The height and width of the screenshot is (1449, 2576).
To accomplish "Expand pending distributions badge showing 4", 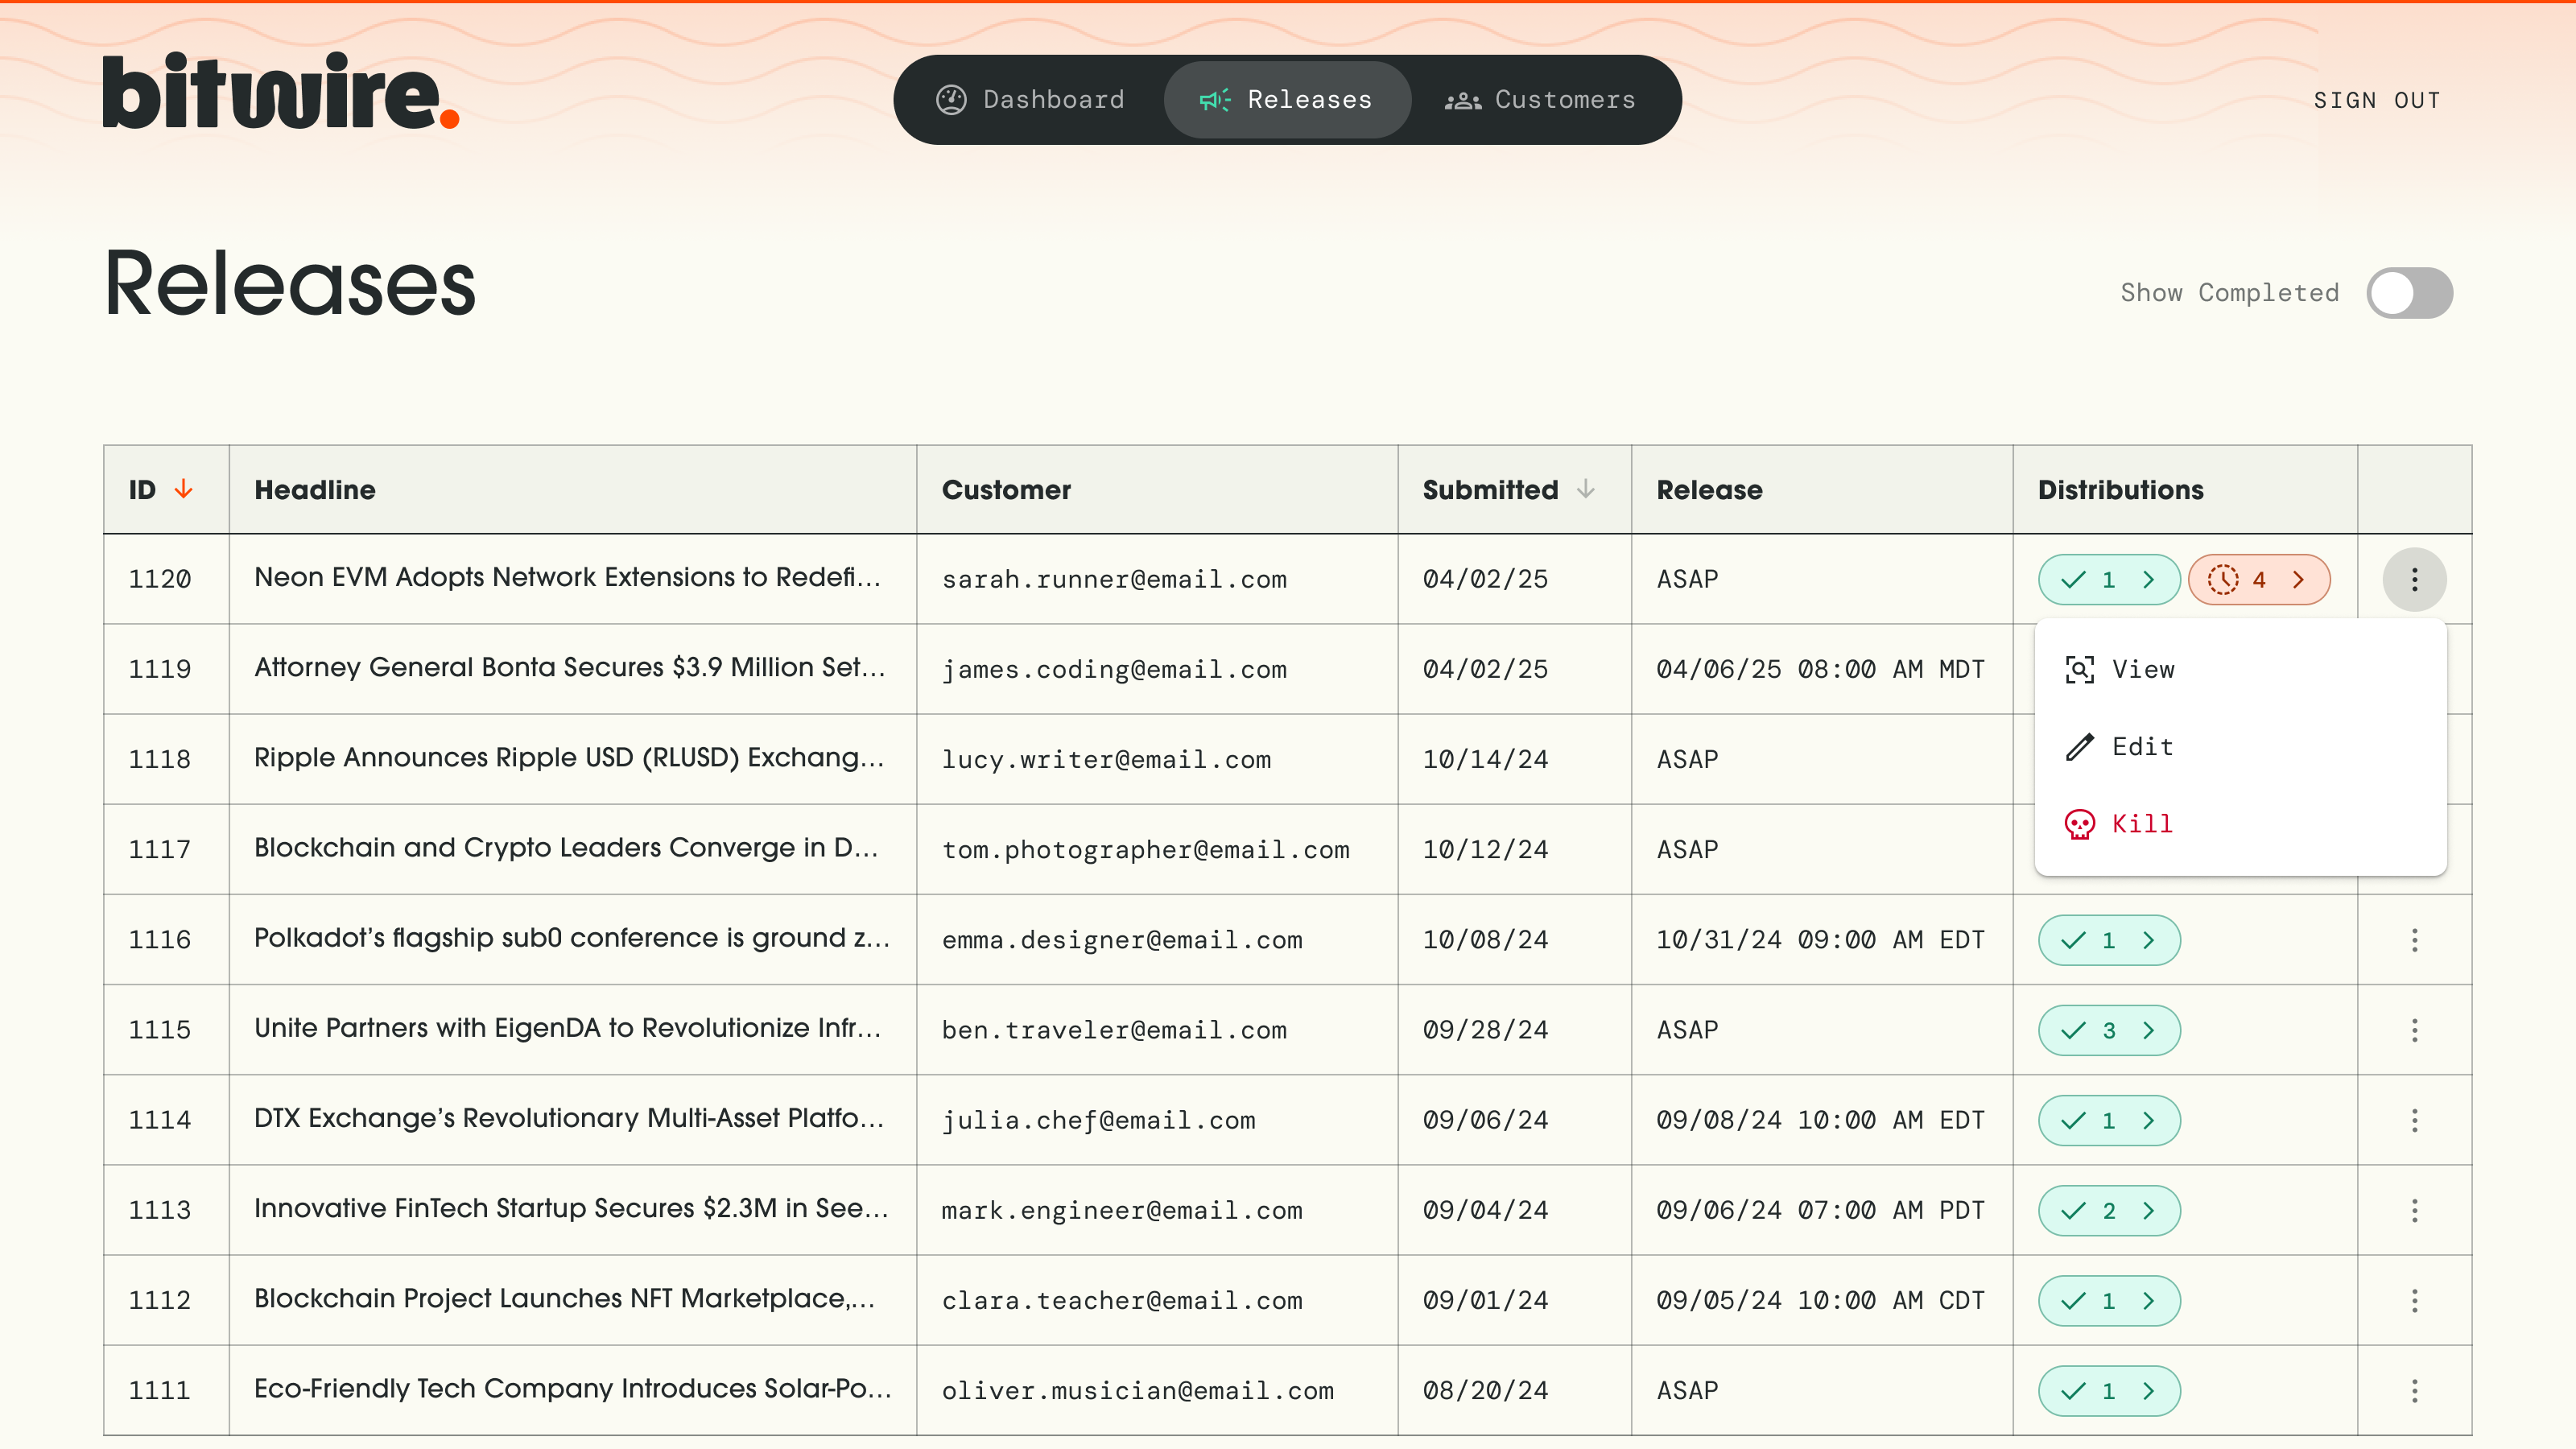I will 2259,580.
